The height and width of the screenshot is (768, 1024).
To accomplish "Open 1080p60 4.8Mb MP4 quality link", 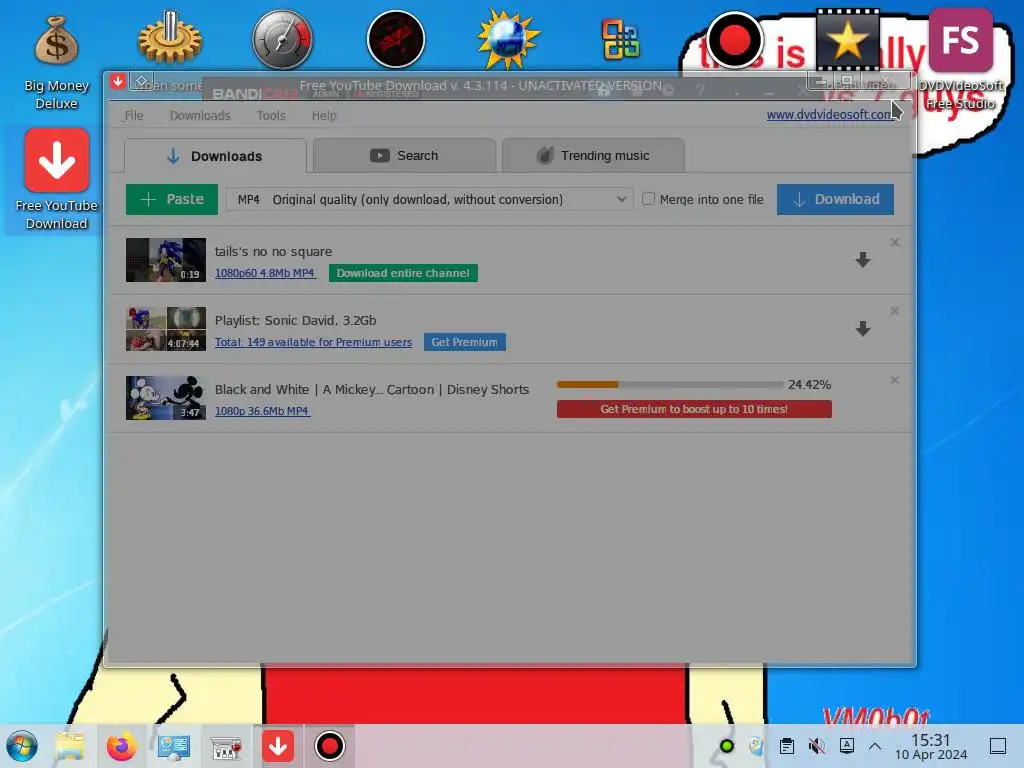I will point(265,273).
